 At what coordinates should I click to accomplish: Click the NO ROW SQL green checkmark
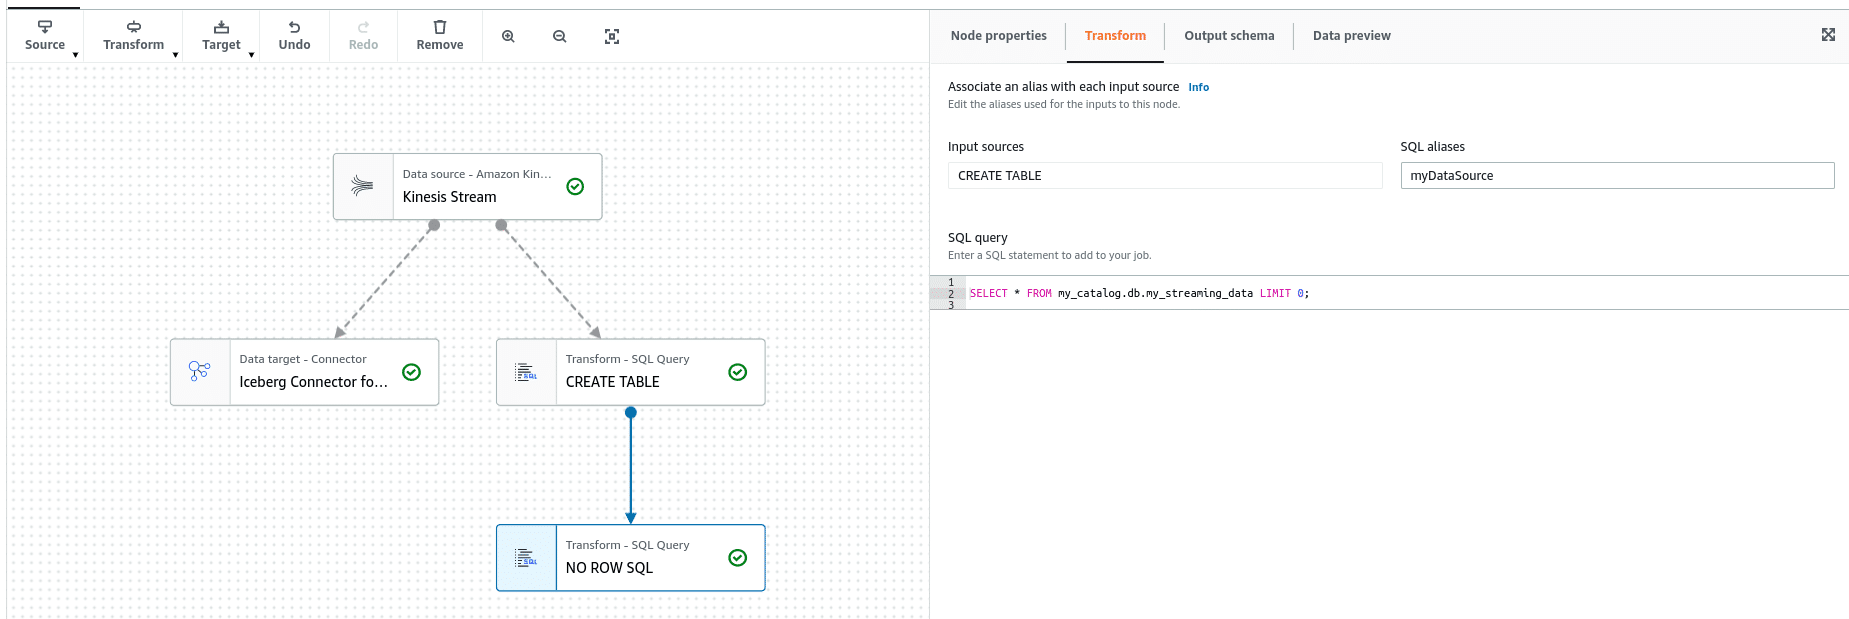[x=738, y=558]
